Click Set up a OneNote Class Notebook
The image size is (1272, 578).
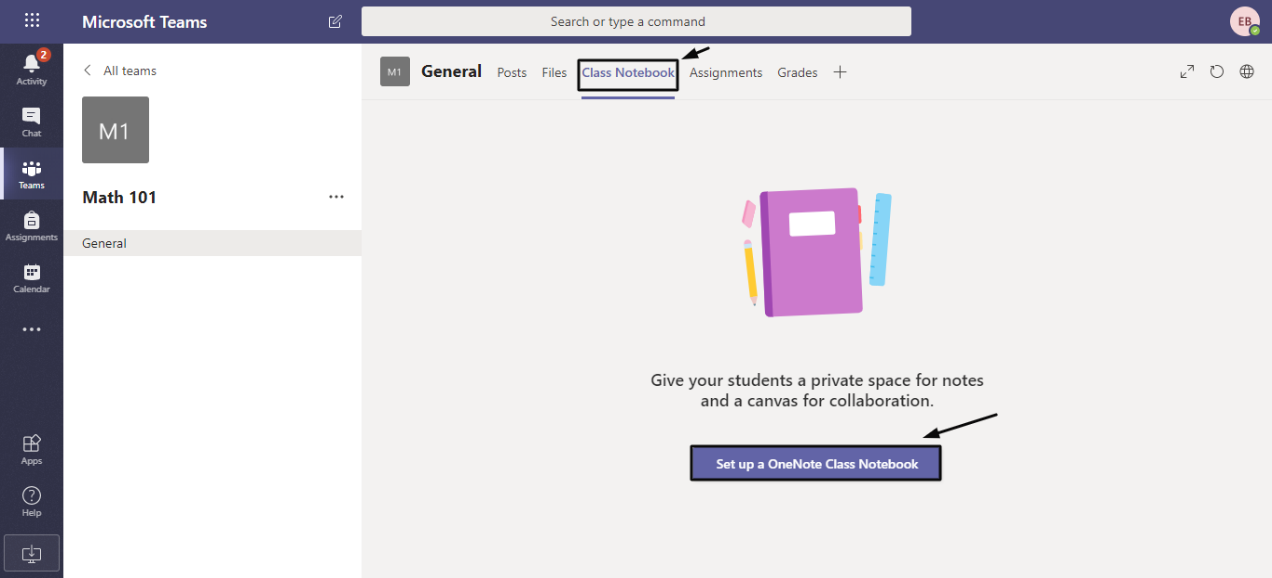click(x=816, y=464)
